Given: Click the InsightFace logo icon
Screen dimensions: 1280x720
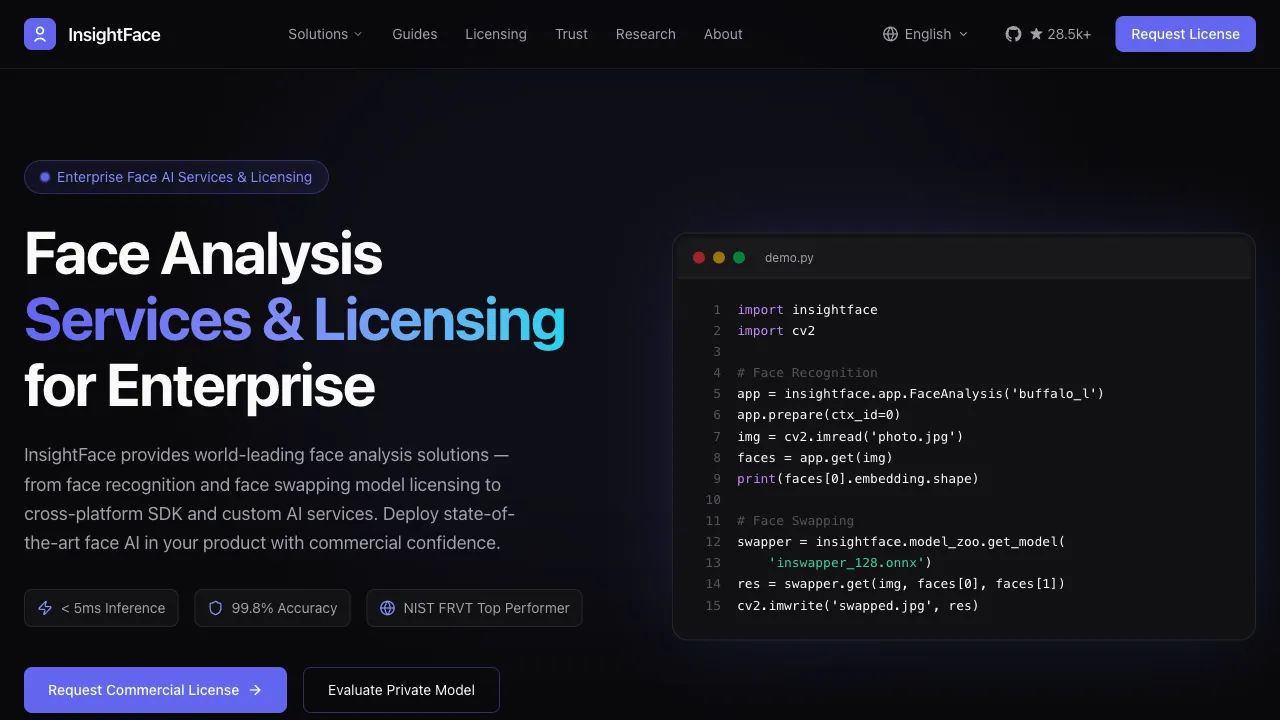Looking at the screenshot, I should point(40,34).
